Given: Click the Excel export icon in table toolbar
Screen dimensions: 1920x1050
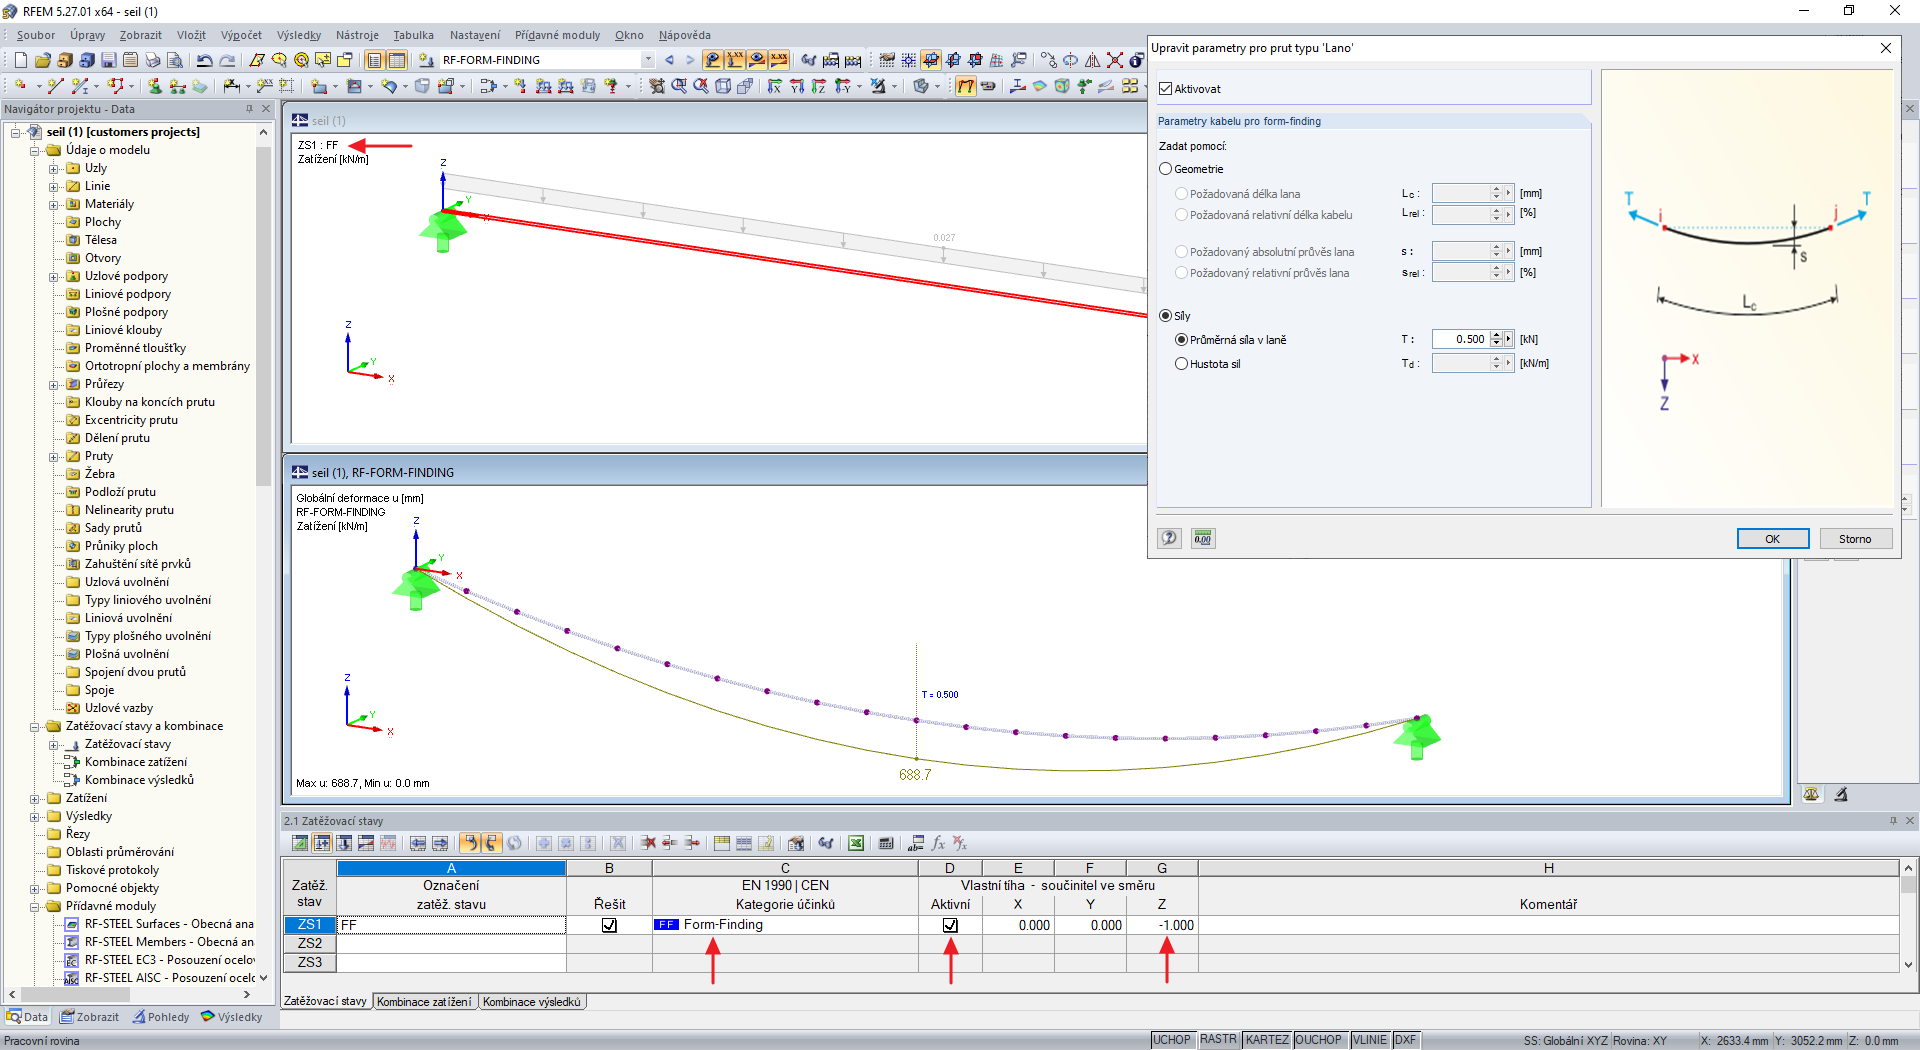Looking at the screenshot, I should [x=856, y=843].
